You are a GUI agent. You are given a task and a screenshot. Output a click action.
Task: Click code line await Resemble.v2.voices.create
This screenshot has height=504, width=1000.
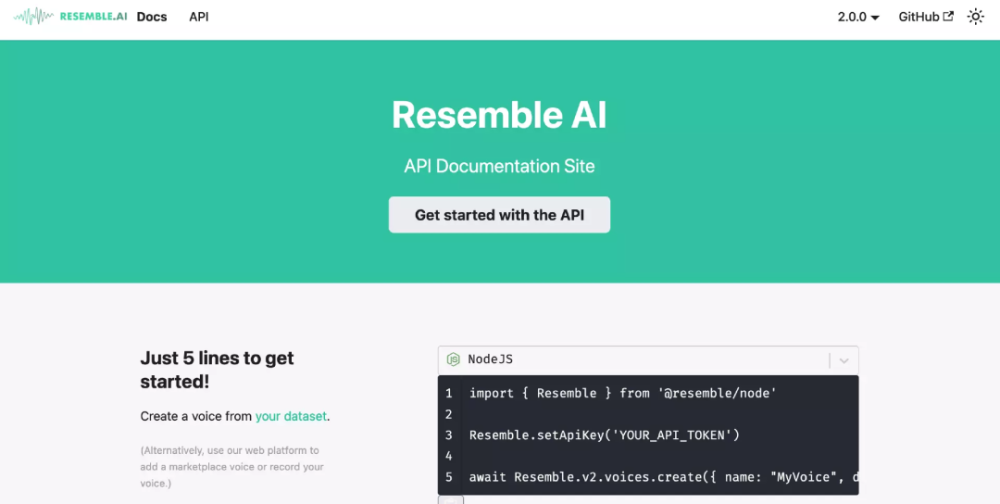pos(663,477)
